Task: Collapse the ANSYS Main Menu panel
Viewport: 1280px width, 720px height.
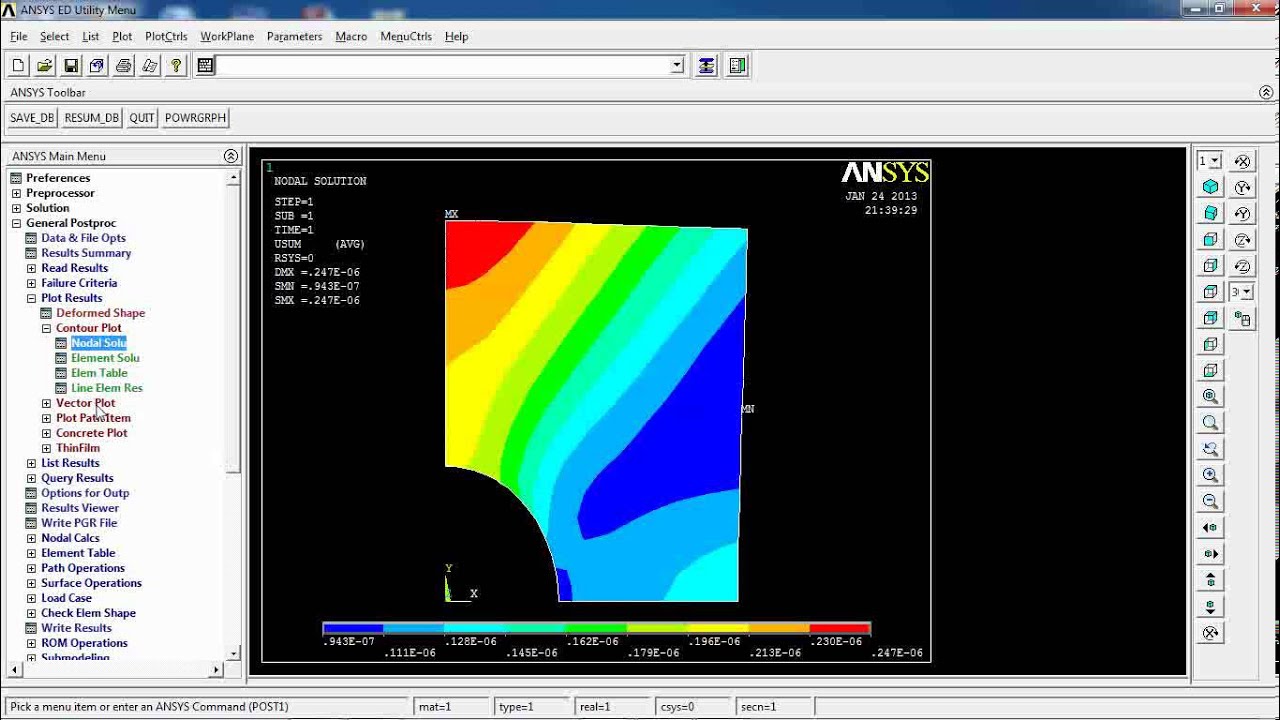Action: pyautogui.click(x=231, y=156)
